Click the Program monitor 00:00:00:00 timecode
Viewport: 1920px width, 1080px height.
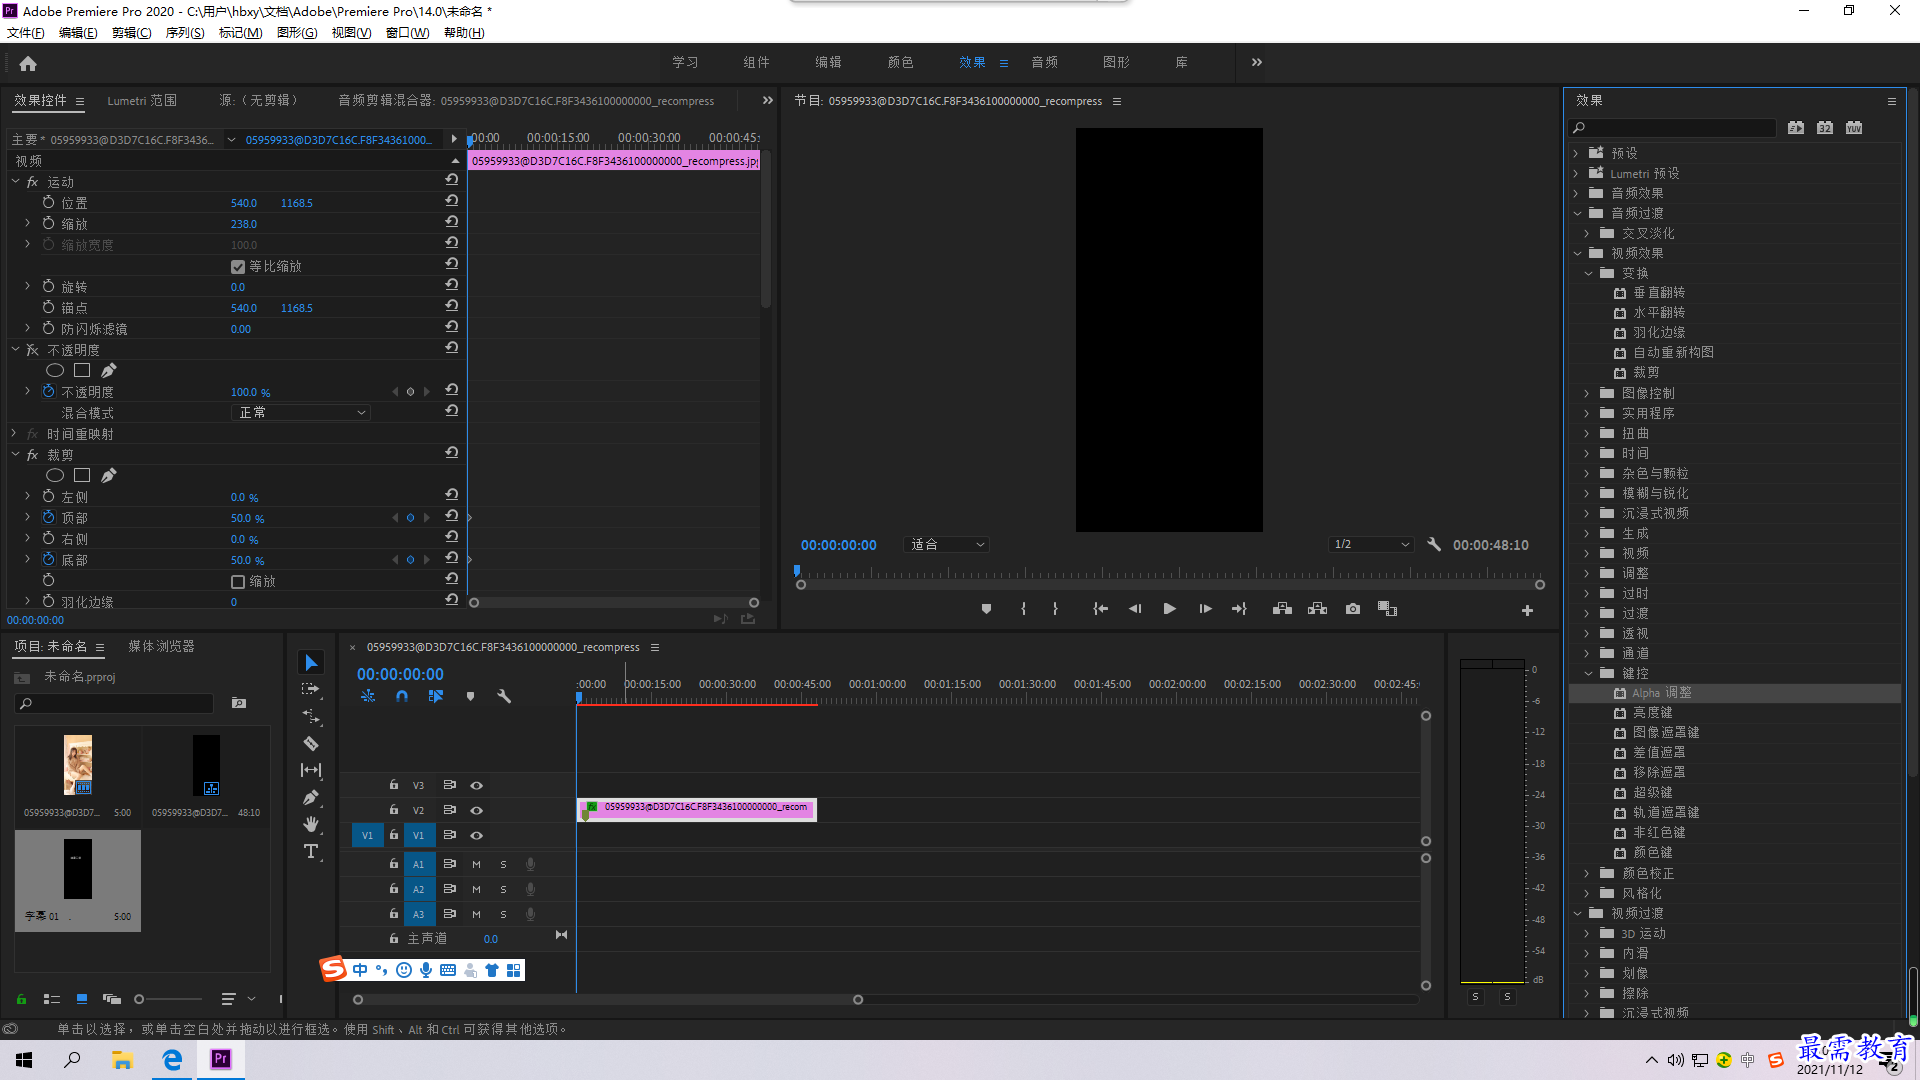838,545
